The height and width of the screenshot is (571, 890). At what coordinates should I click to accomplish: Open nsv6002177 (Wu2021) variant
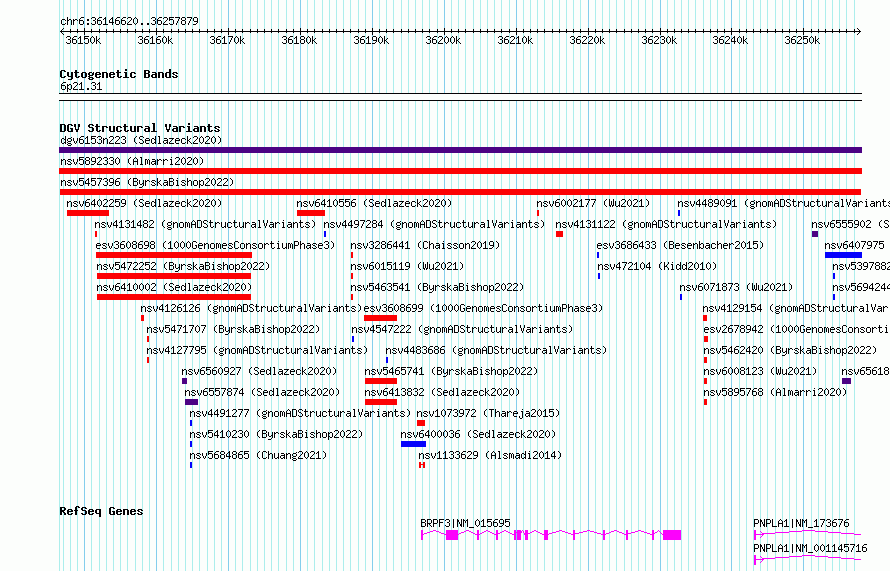(593, 203)
